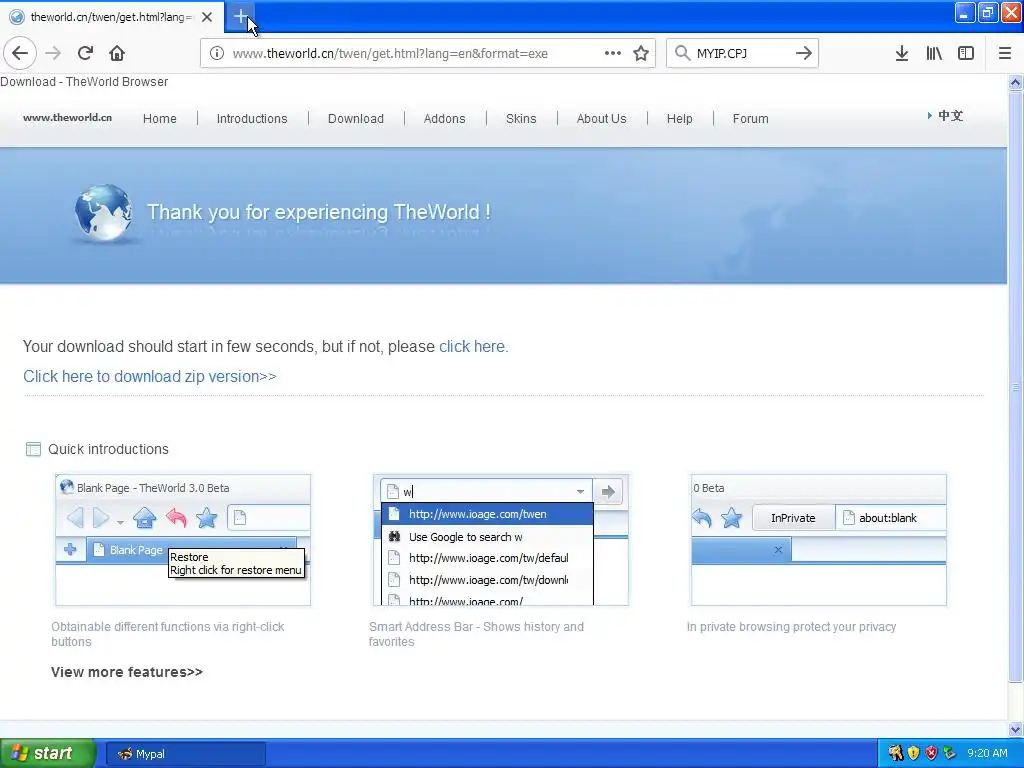Screen dimensions: 1024x768
Task: Click the red shield tray icon
Action: 931,754
